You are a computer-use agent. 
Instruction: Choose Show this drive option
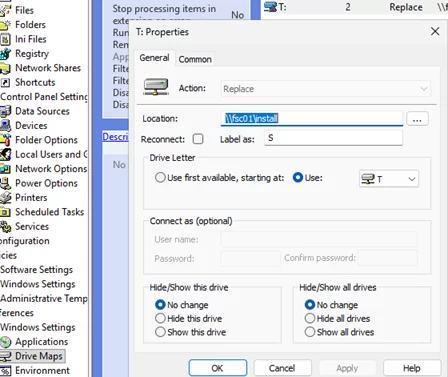point(160,332)
